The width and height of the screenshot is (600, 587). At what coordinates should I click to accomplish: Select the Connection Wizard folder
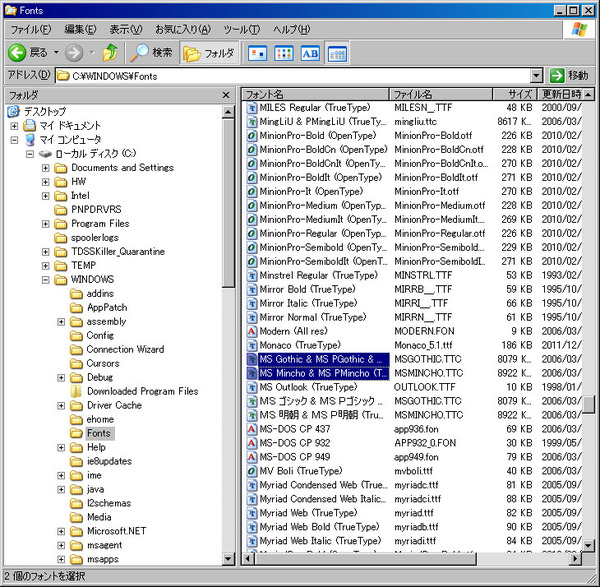point(125,349)
